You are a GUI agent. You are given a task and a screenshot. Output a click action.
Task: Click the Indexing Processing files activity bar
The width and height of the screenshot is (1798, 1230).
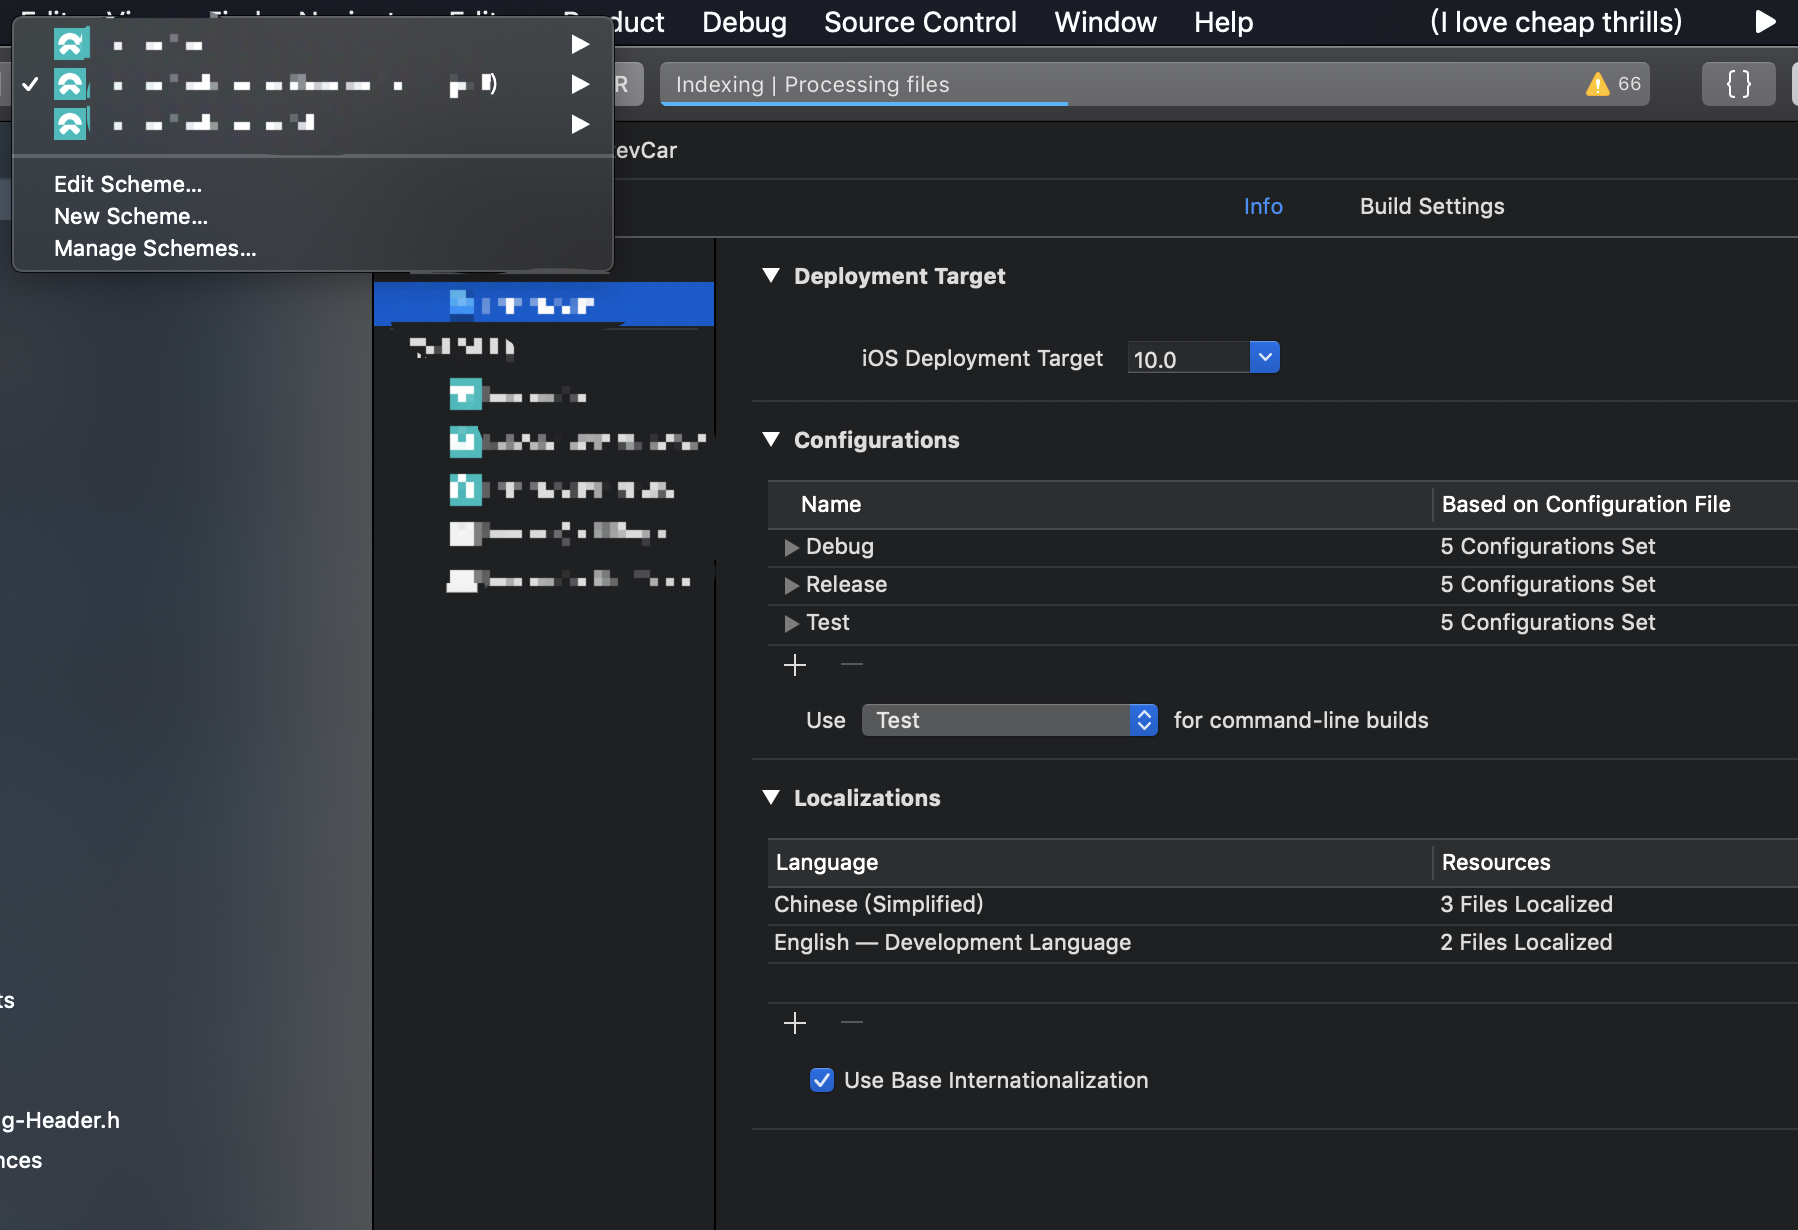point(1155,84)
